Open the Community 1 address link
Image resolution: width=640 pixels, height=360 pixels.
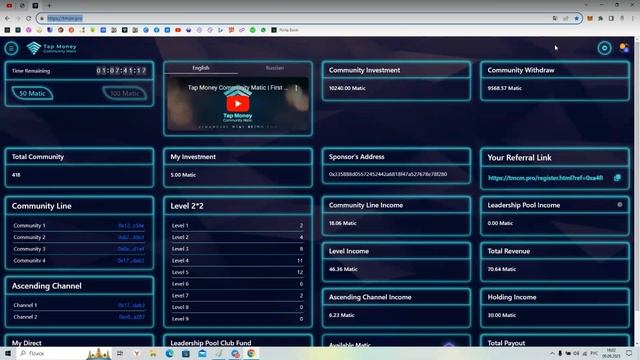point(131,225)
